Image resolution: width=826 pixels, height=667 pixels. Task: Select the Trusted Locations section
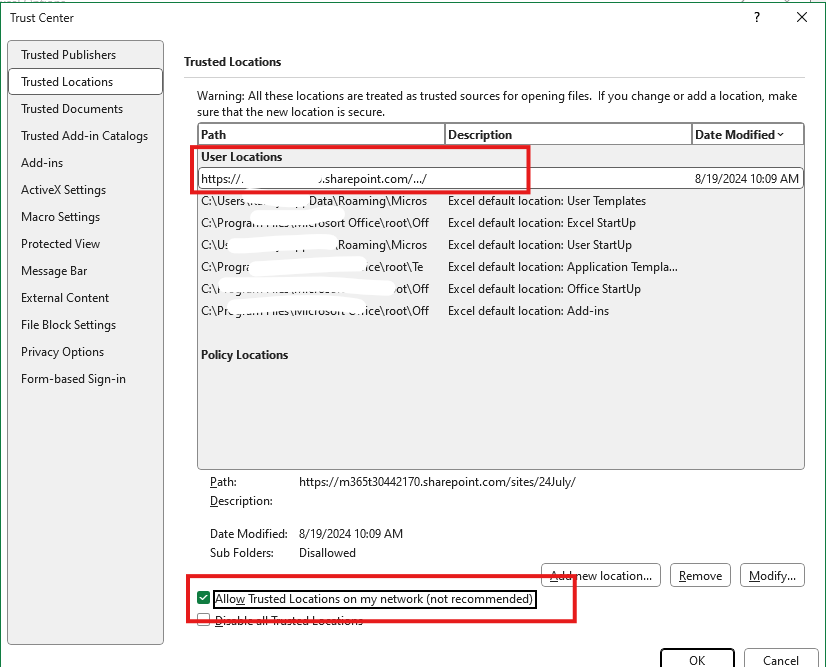pyautogui.click(x=85, y=82)
